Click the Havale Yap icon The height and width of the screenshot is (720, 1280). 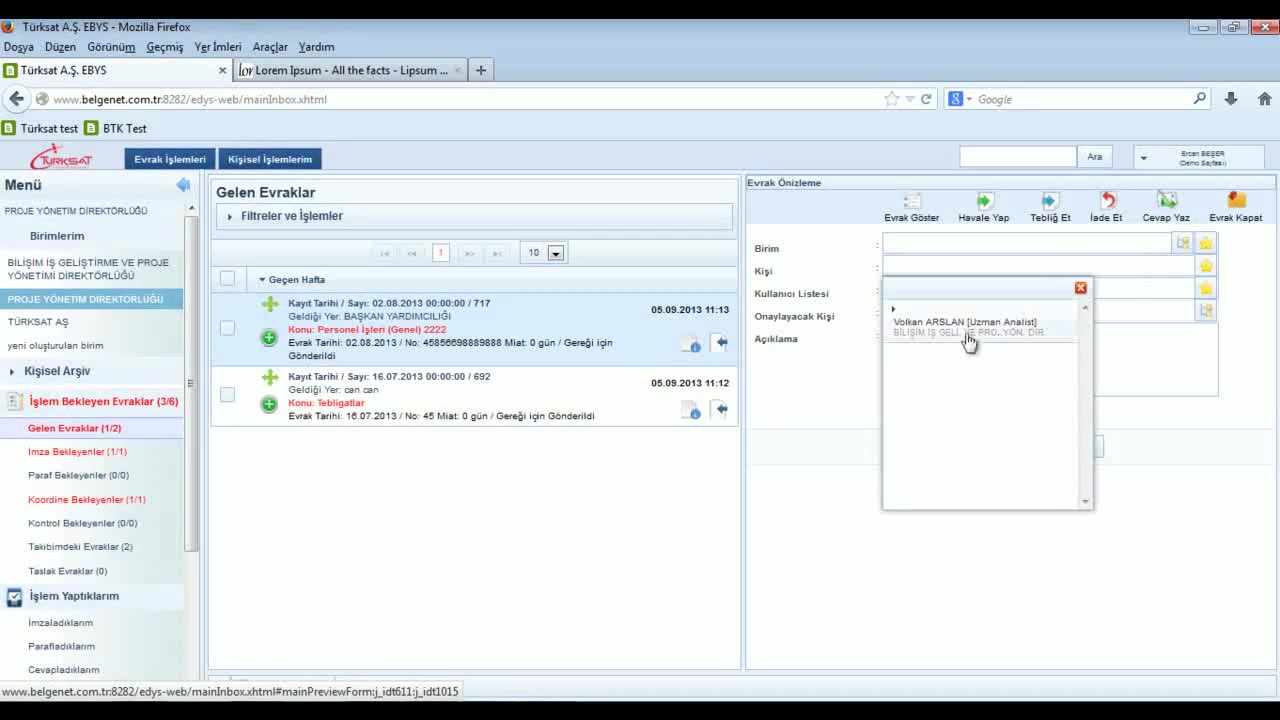pos(984,202)
